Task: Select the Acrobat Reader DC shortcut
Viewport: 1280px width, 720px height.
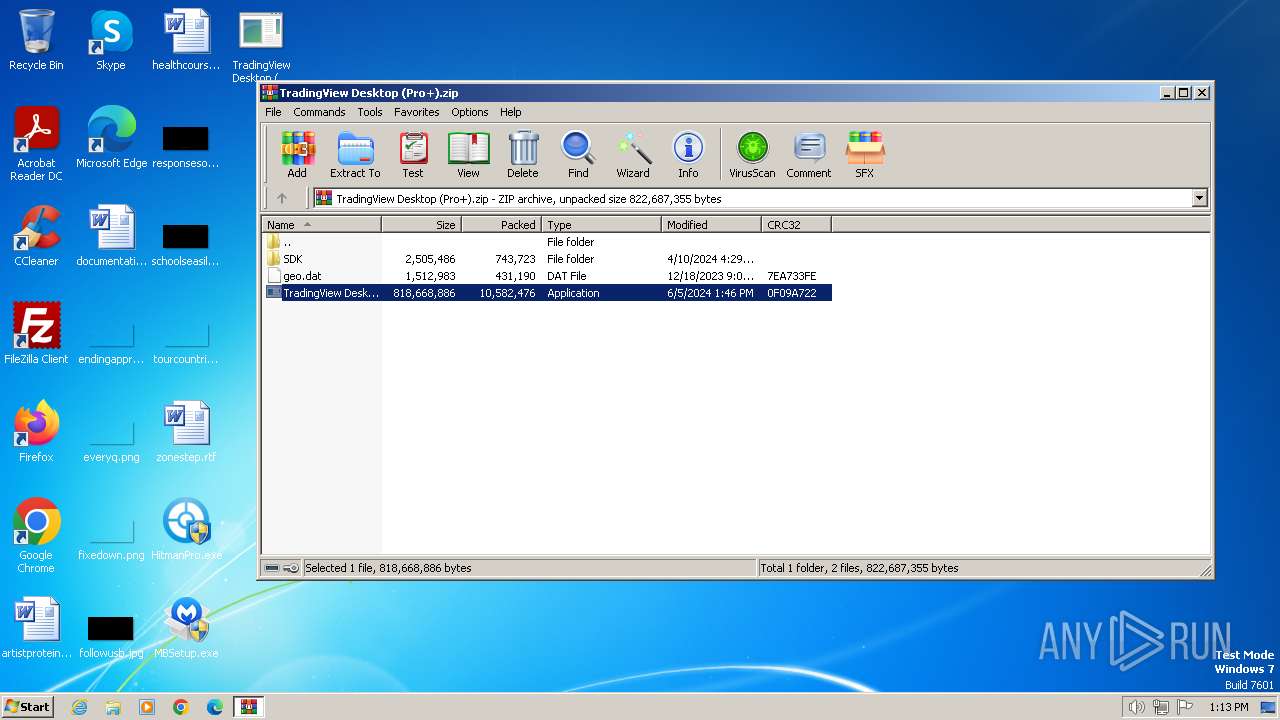Action: 36,144
